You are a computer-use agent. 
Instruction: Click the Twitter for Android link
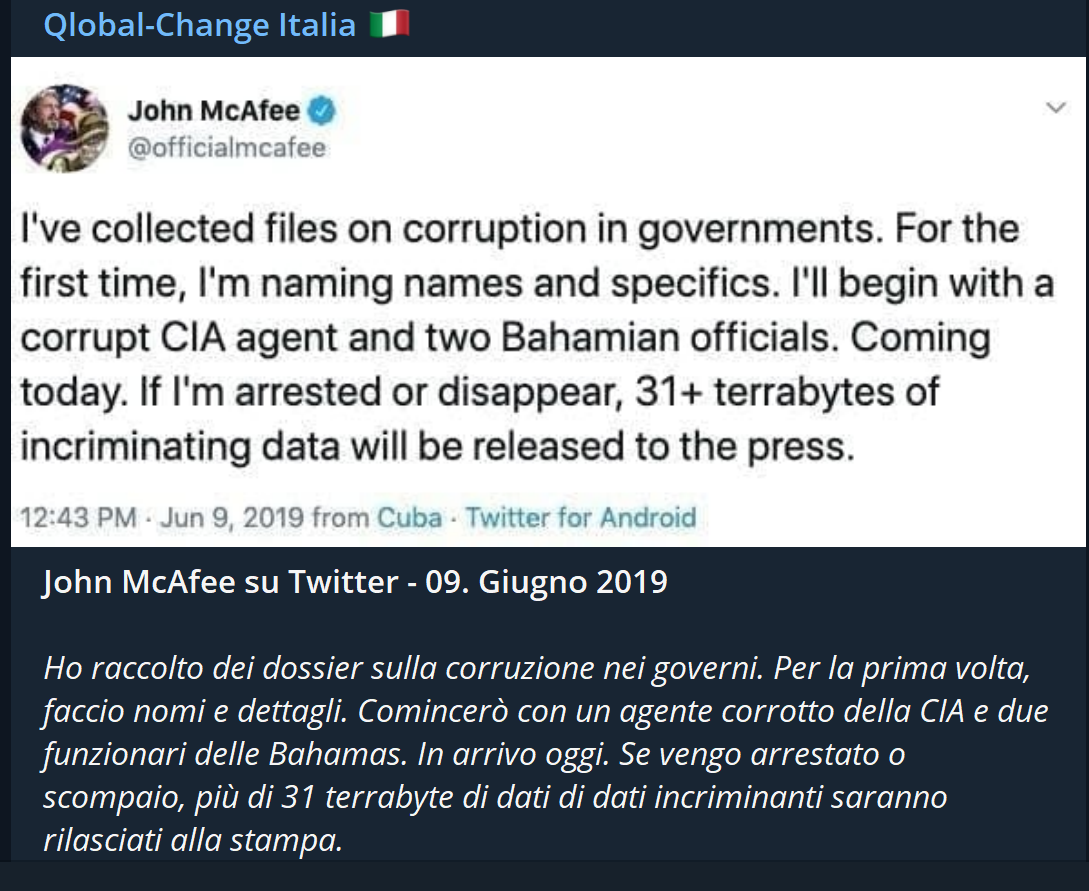point(581,518)
